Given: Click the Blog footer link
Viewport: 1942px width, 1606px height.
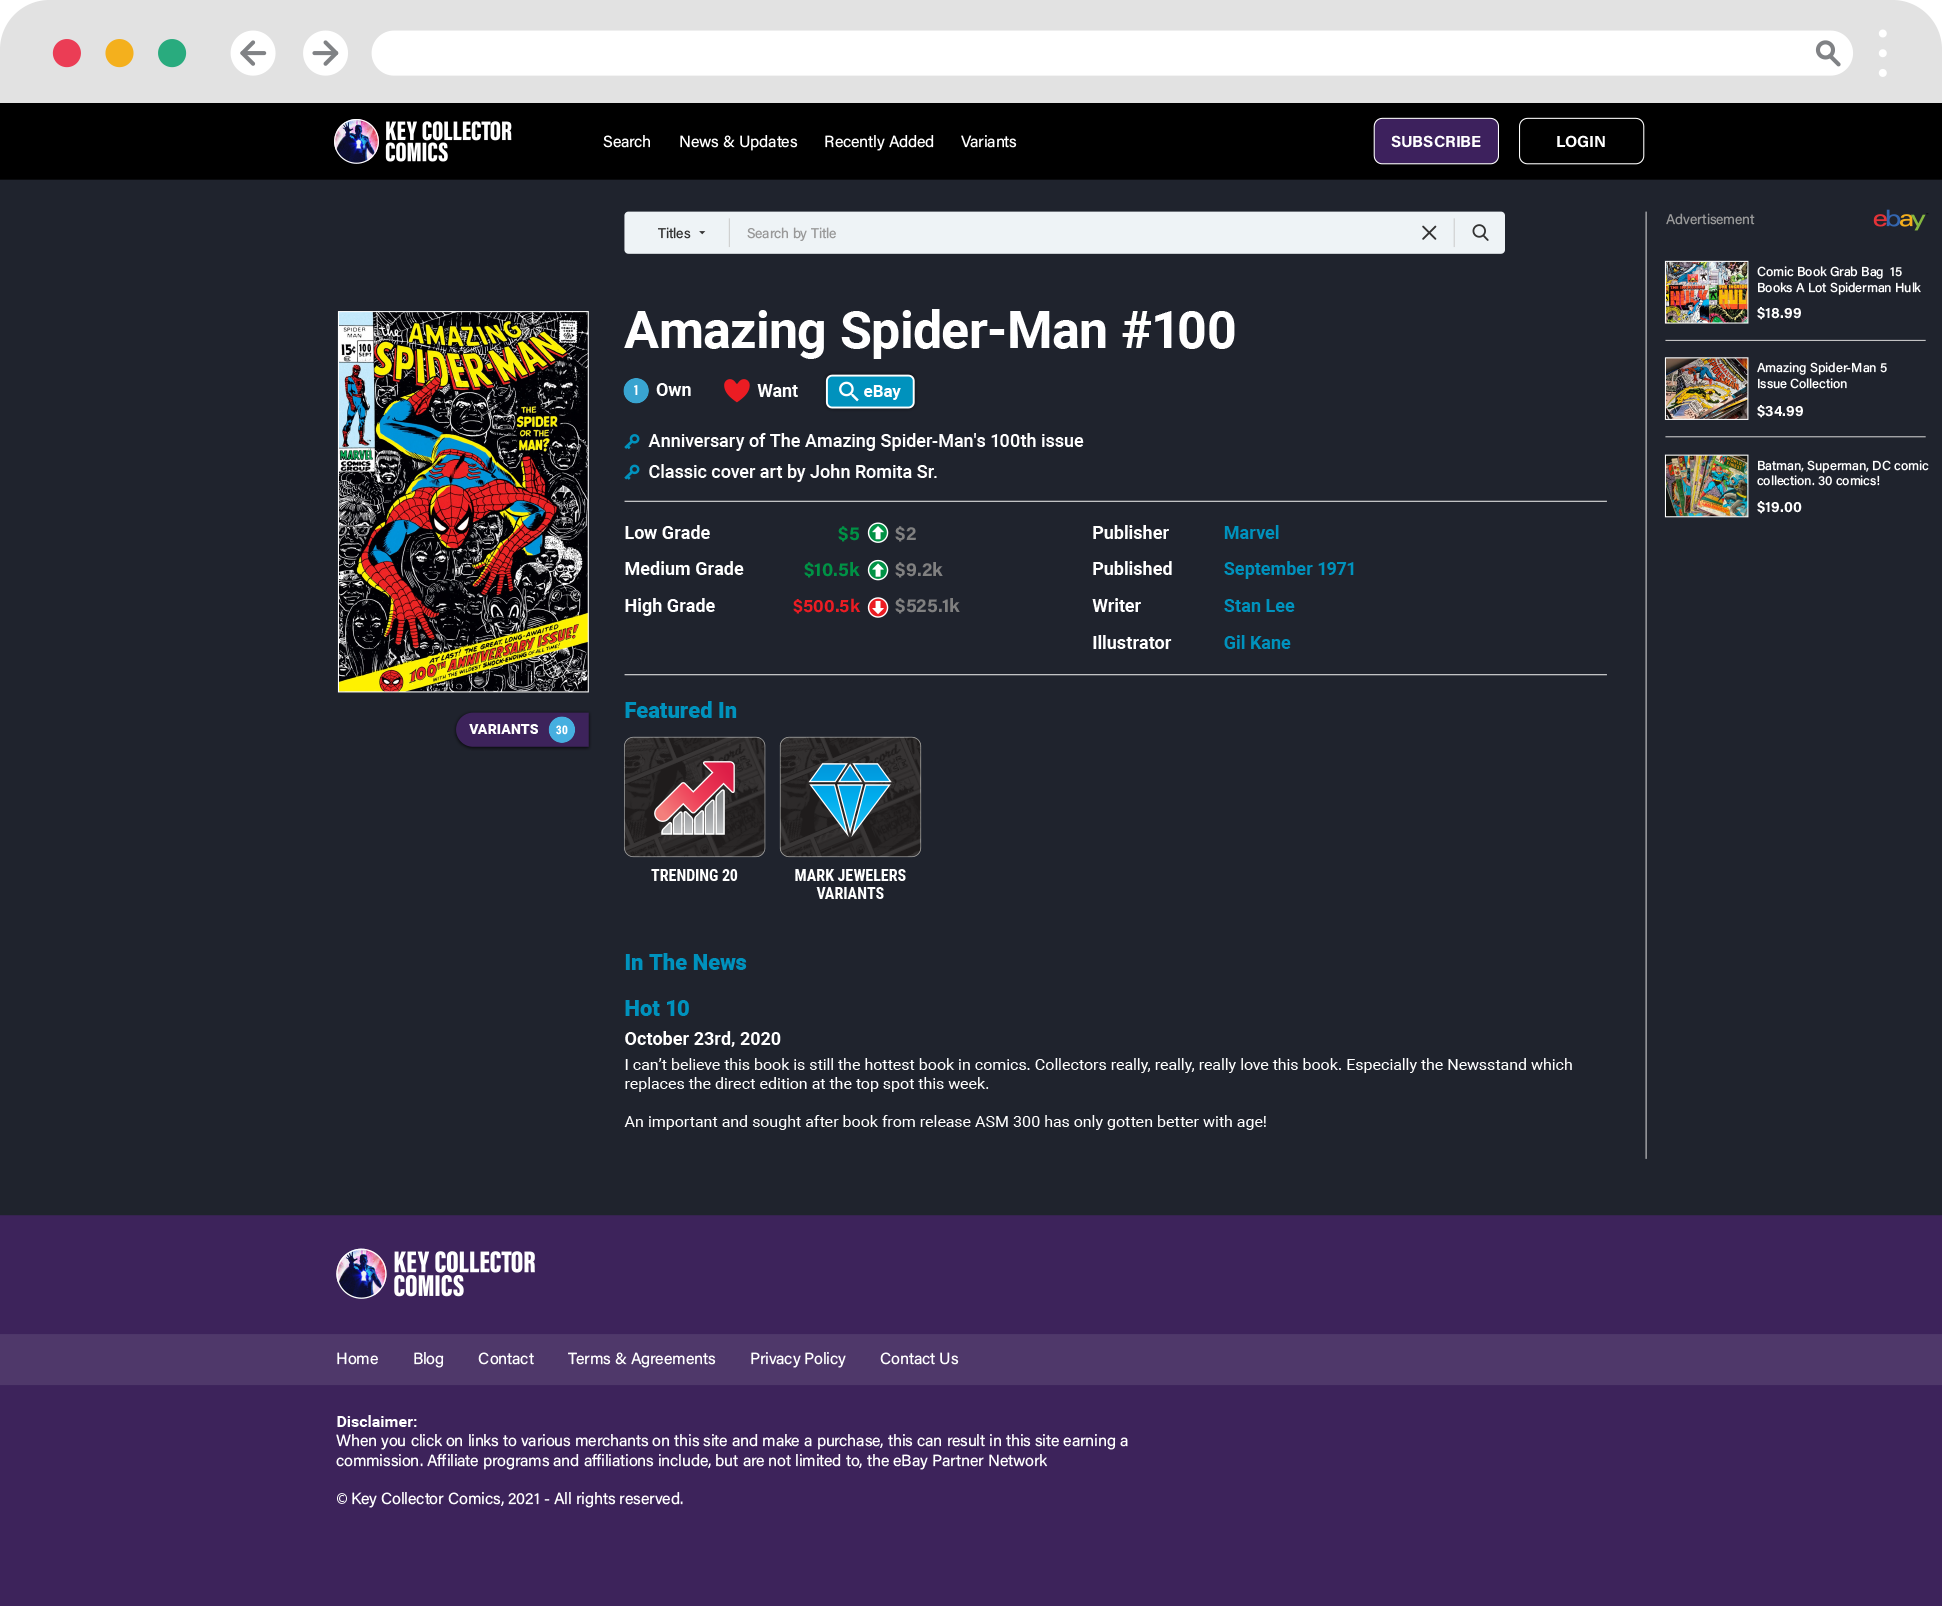Looking at the screenshot, I should [428, 1359].
